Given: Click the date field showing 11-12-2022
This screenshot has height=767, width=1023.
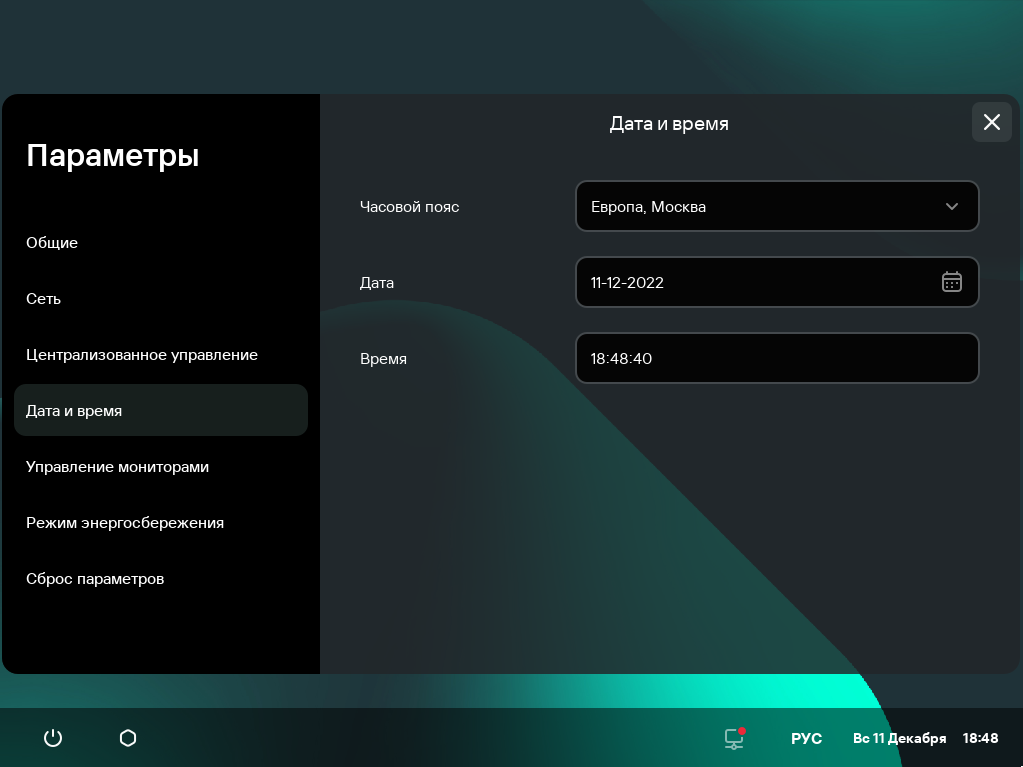Looking at the screenshot, I should 750,282.
